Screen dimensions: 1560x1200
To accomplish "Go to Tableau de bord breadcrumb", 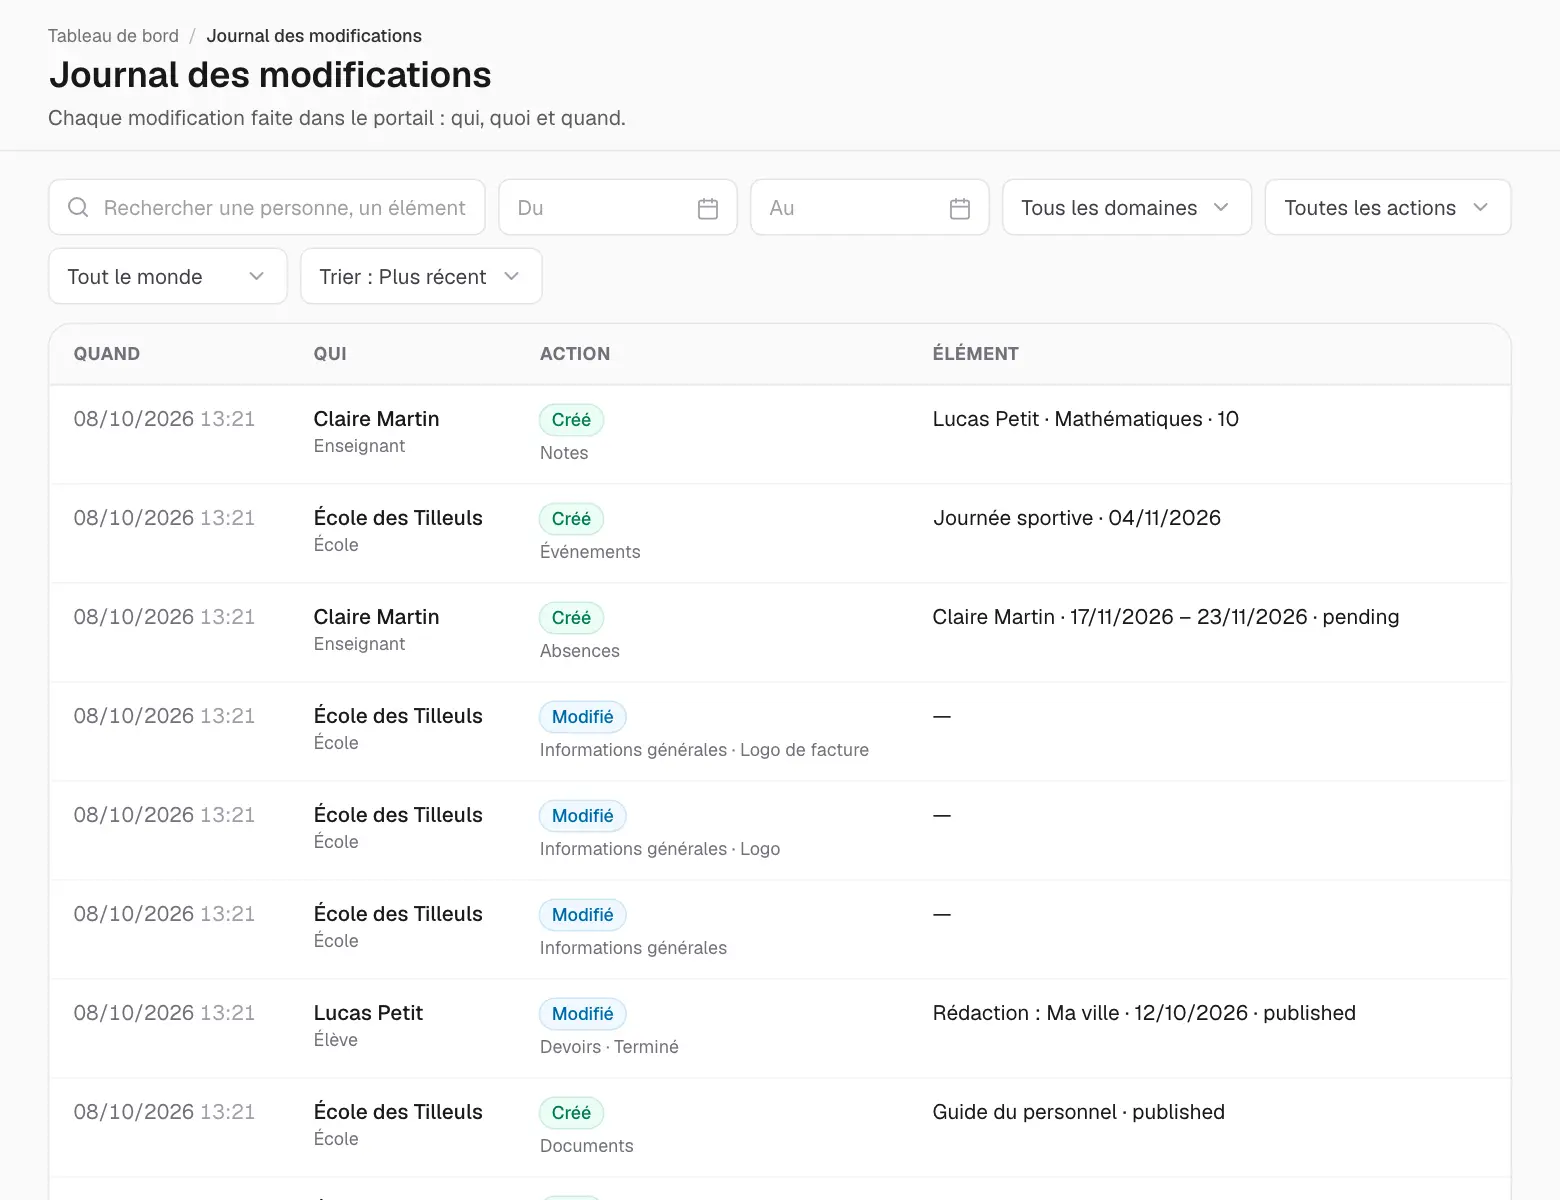I will click(113, 36).
